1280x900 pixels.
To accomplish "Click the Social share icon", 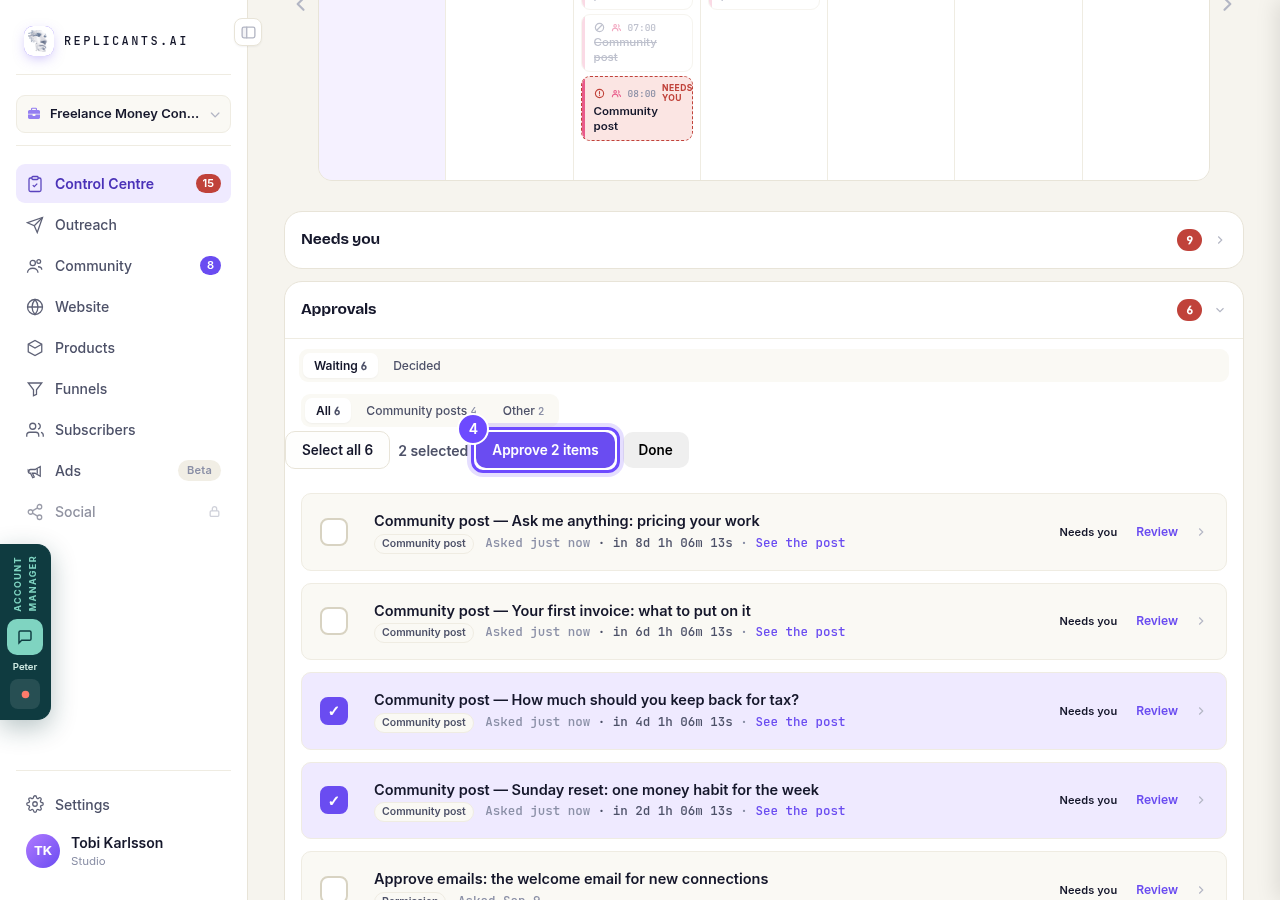I will point(35,512).
